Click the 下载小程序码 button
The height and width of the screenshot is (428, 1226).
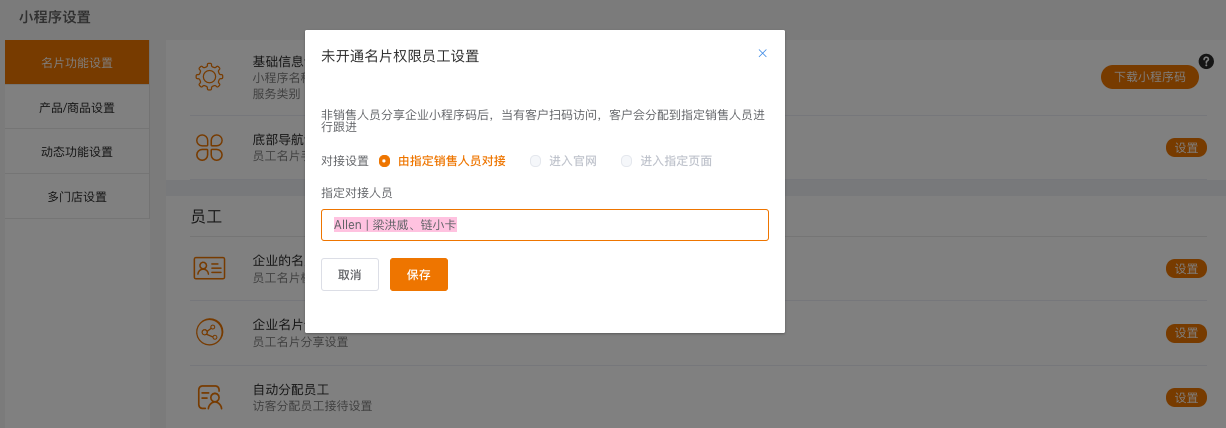(1149, 77)
